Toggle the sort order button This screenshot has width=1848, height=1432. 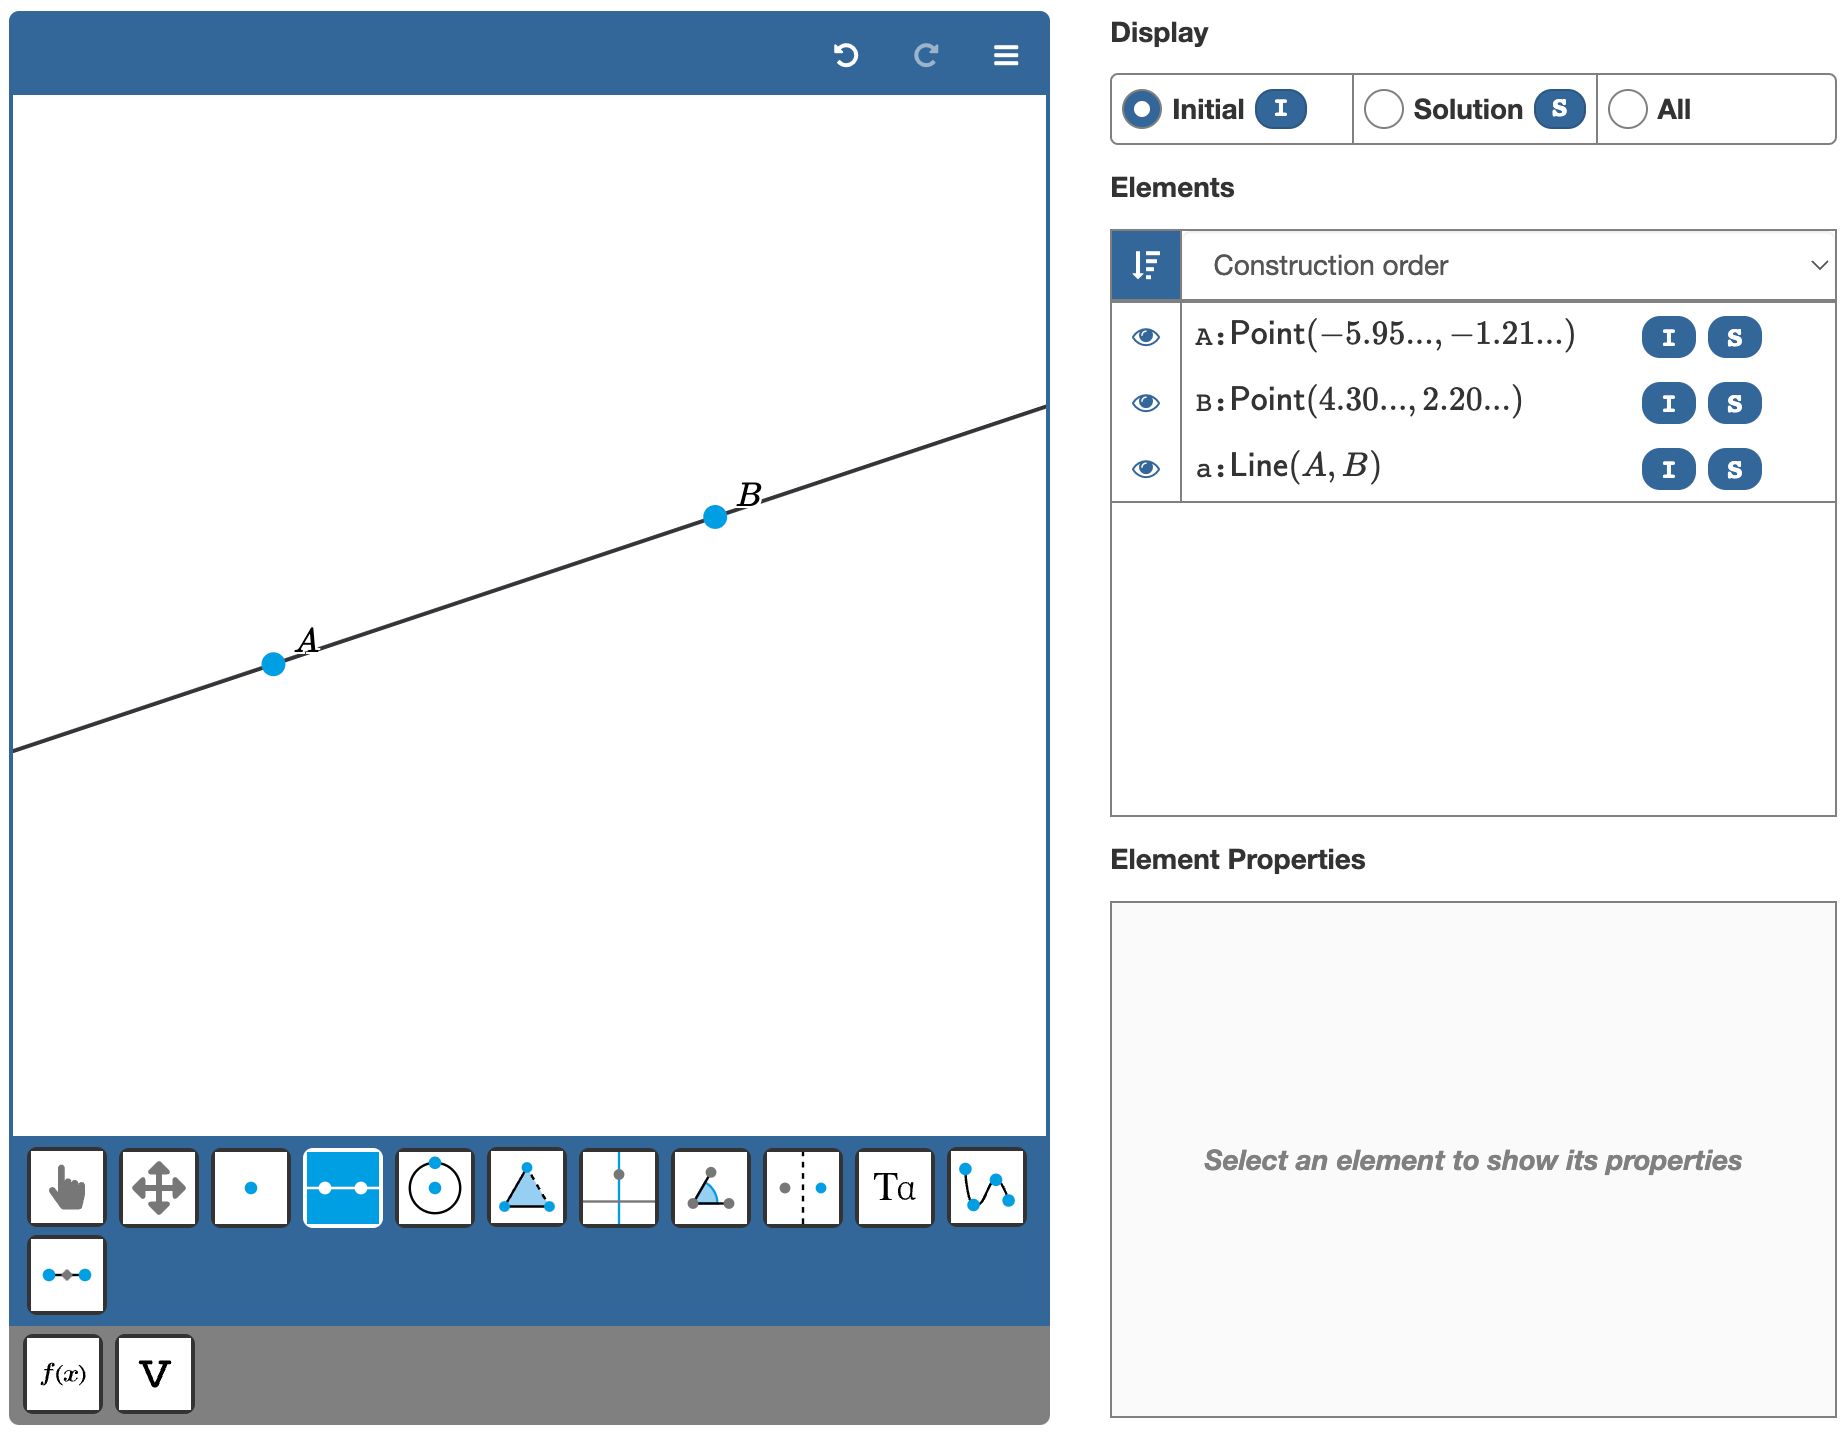1146,265
